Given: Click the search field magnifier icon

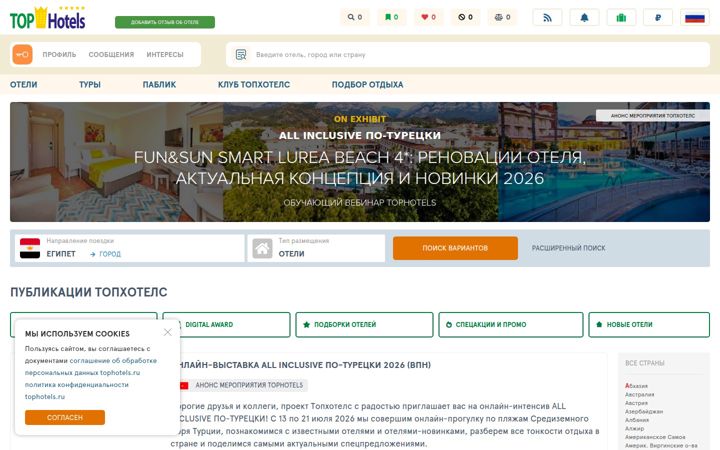Looking at the screenshot, I should pos(241,55).
